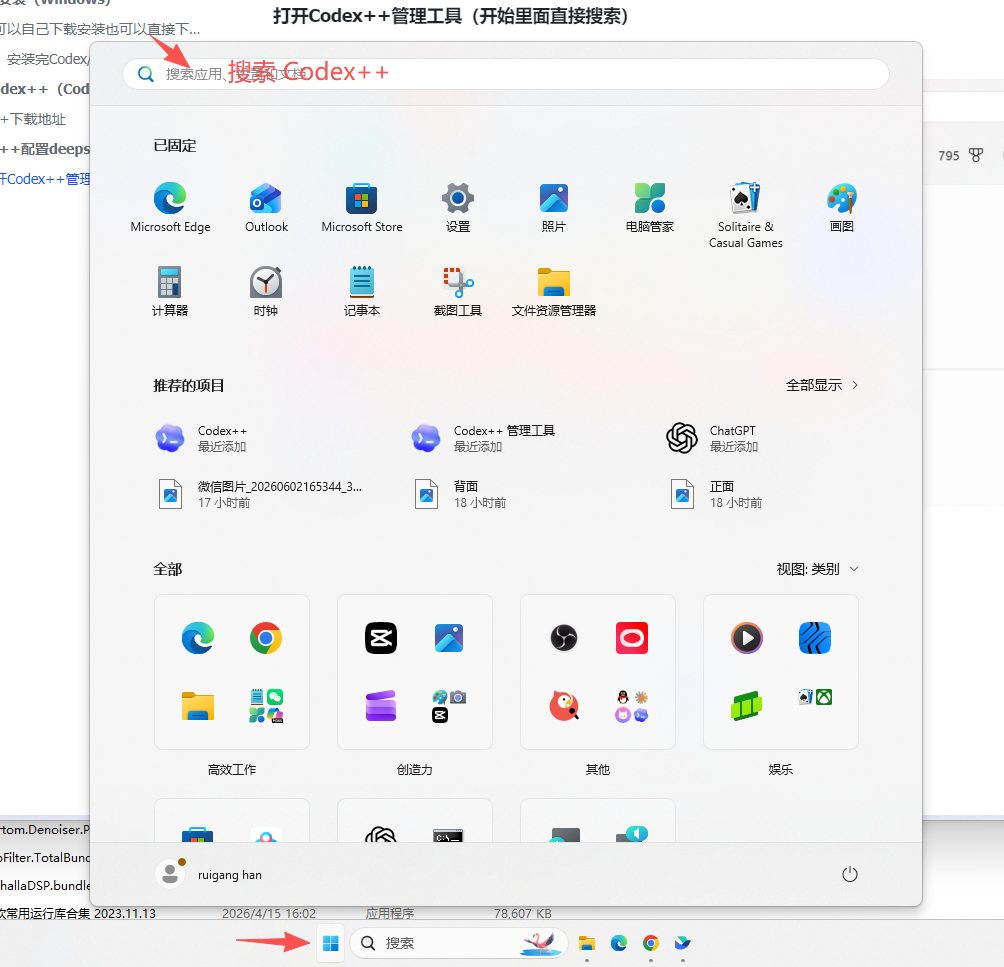This screenshot has height=967, width=1004.
Task: Launch Outlook from the pinned section
Action: [266, 207]
